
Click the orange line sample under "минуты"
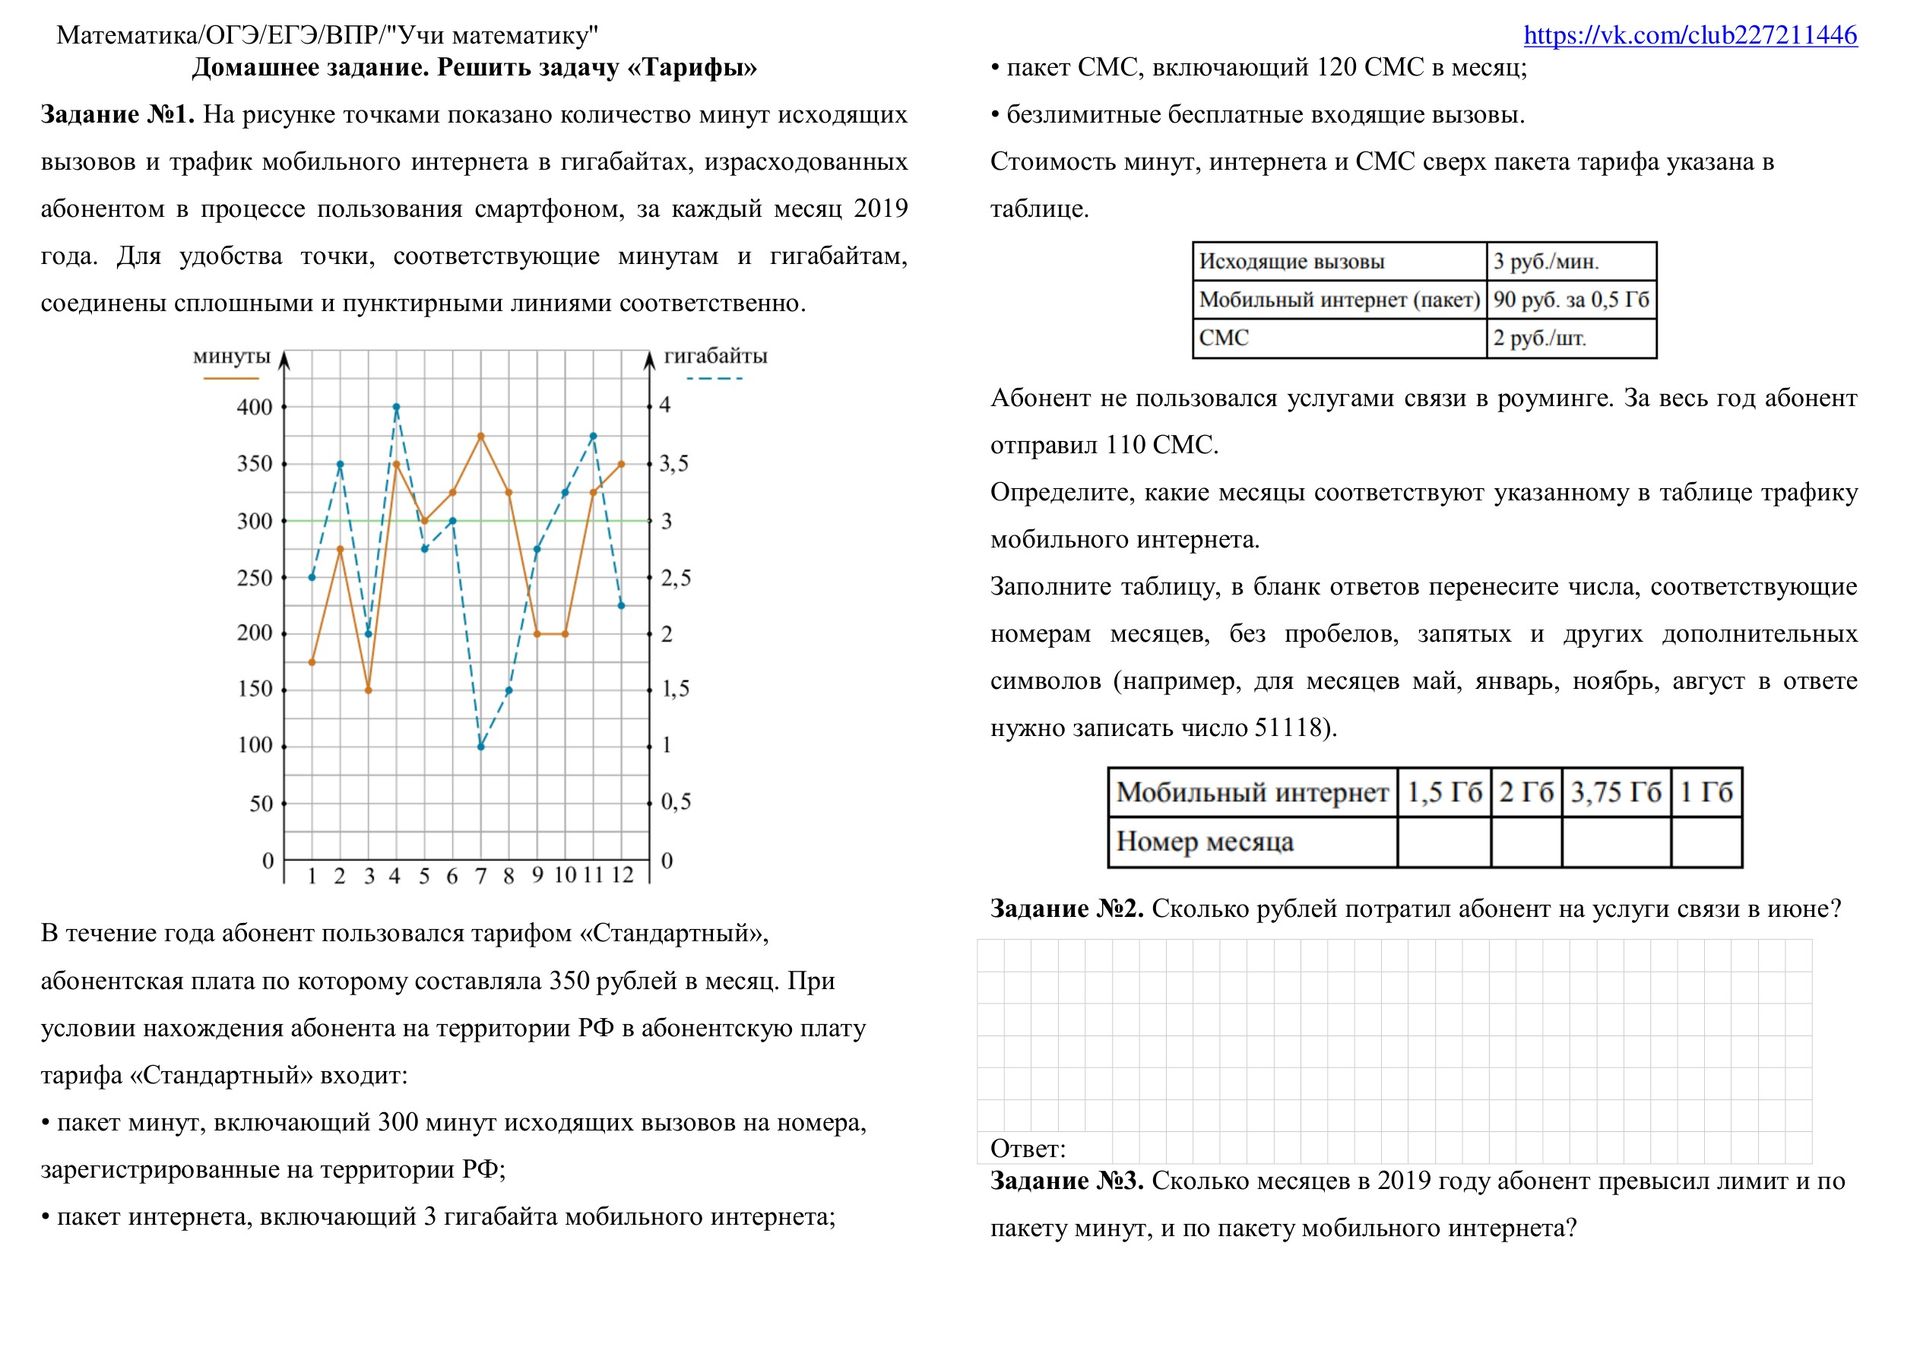click(x=231, y=379)
